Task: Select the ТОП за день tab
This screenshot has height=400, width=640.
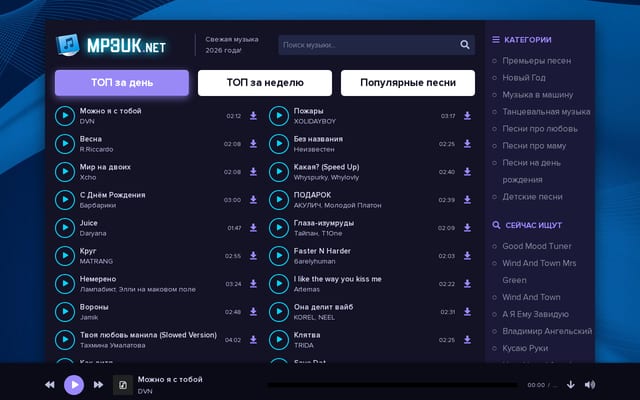Action: point(122,83)
